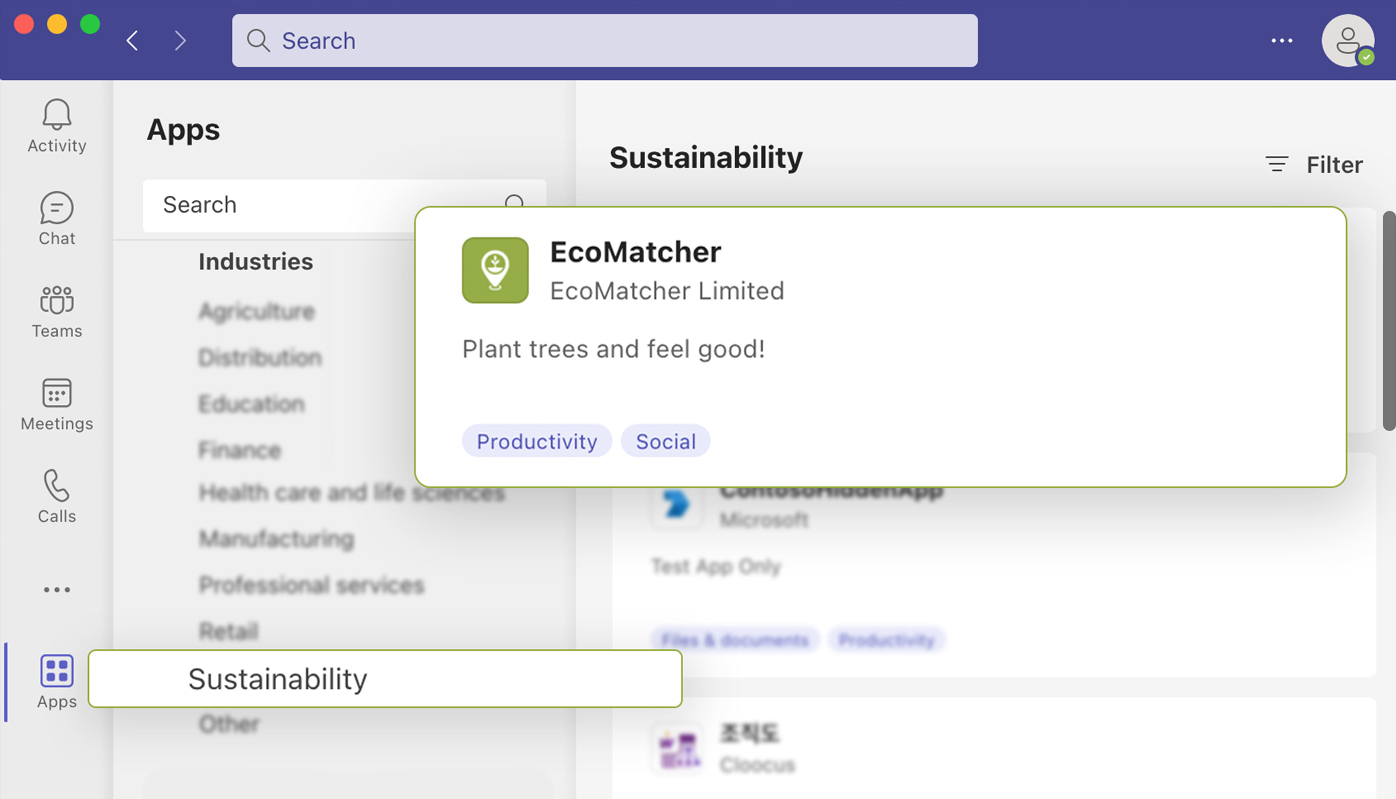Click inside the Apps search field

(x=300, y=205)
